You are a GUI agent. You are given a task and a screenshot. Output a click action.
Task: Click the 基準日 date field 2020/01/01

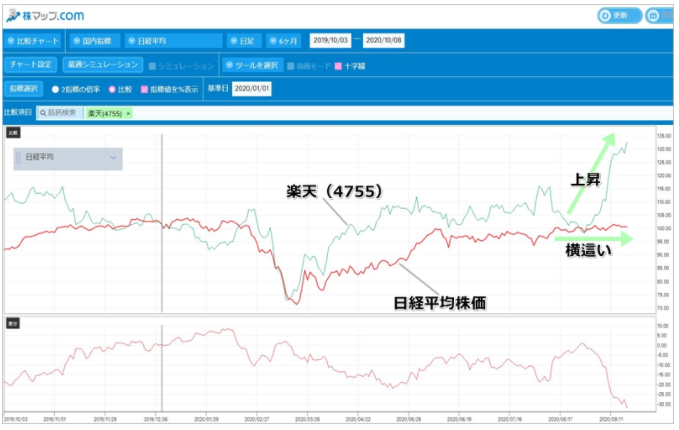(252, 89)
